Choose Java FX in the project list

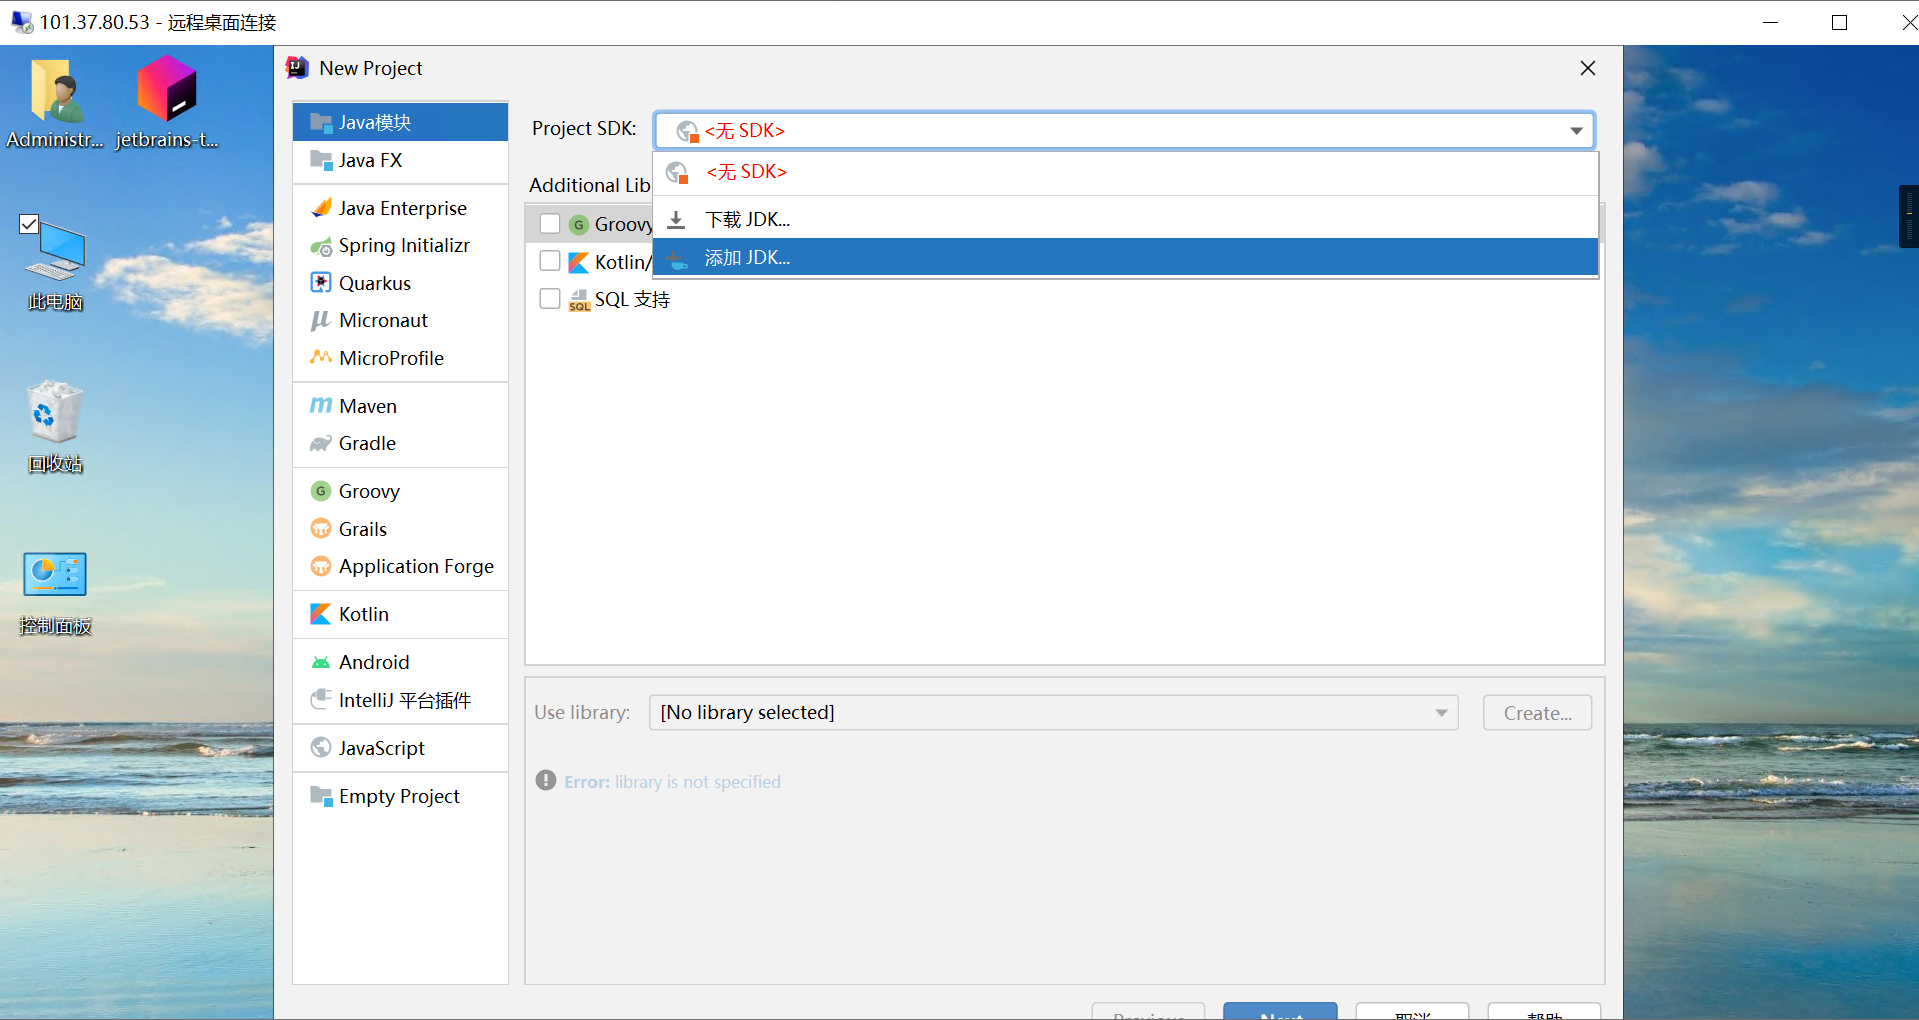(400, 160)
